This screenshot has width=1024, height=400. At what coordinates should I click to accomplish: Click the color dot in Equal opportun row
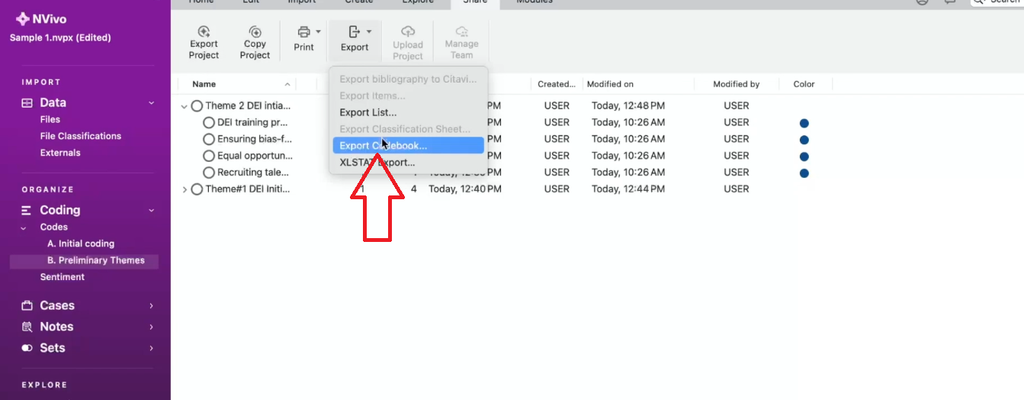pos(804,157)
